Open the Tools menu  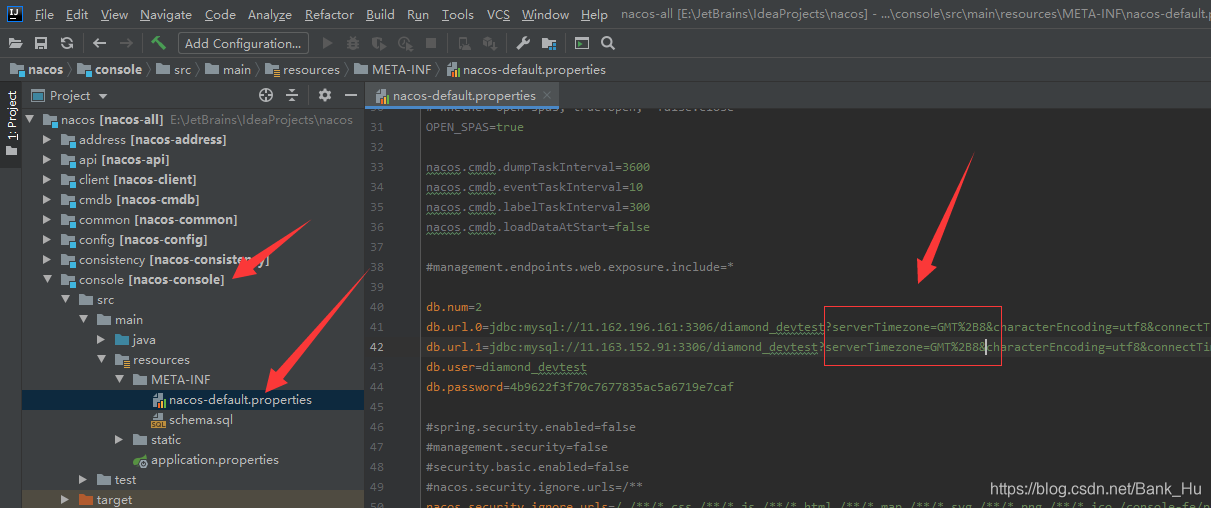(x=457, y=14)
